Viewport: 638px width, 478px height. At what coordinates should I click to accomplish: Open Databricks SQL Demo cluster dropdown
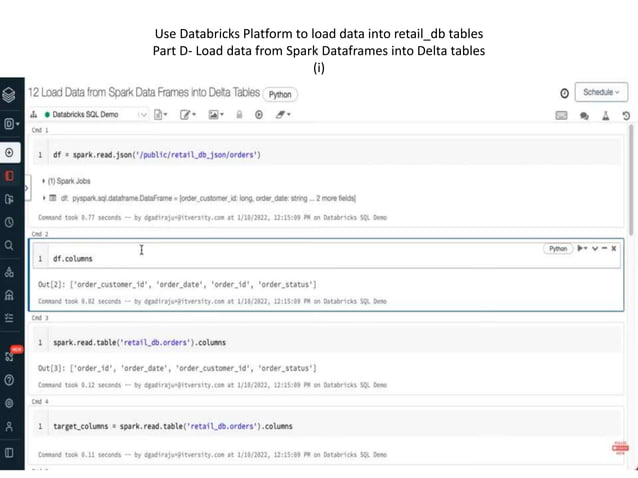(90, 115)
